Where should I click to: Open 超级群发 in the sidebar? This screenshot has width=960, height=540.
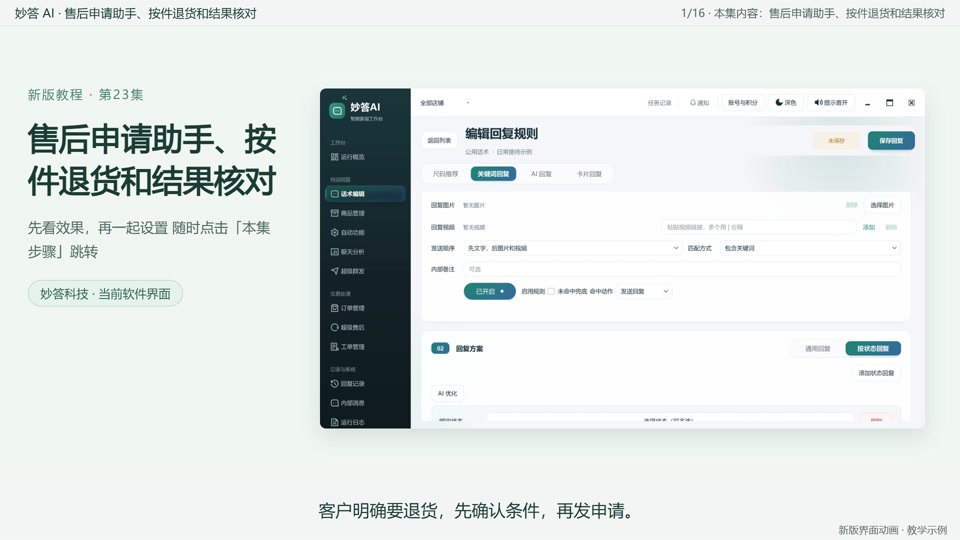pyautogui.click(x=347, y=271)
